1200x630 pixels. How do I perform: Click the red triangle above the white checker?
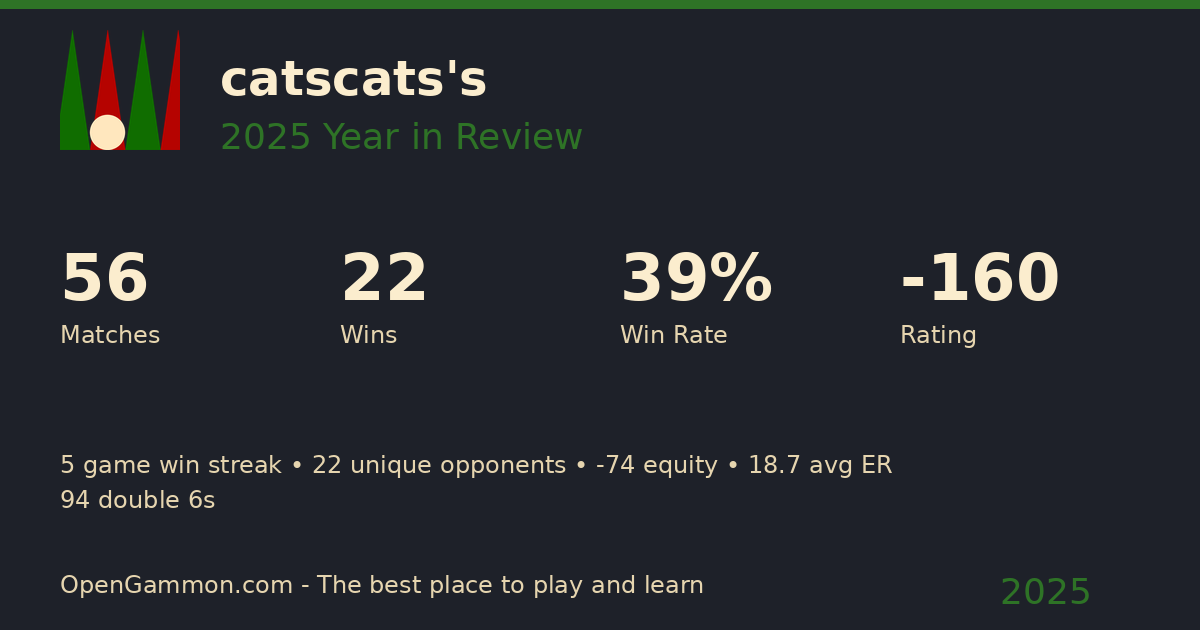(107, 80)
